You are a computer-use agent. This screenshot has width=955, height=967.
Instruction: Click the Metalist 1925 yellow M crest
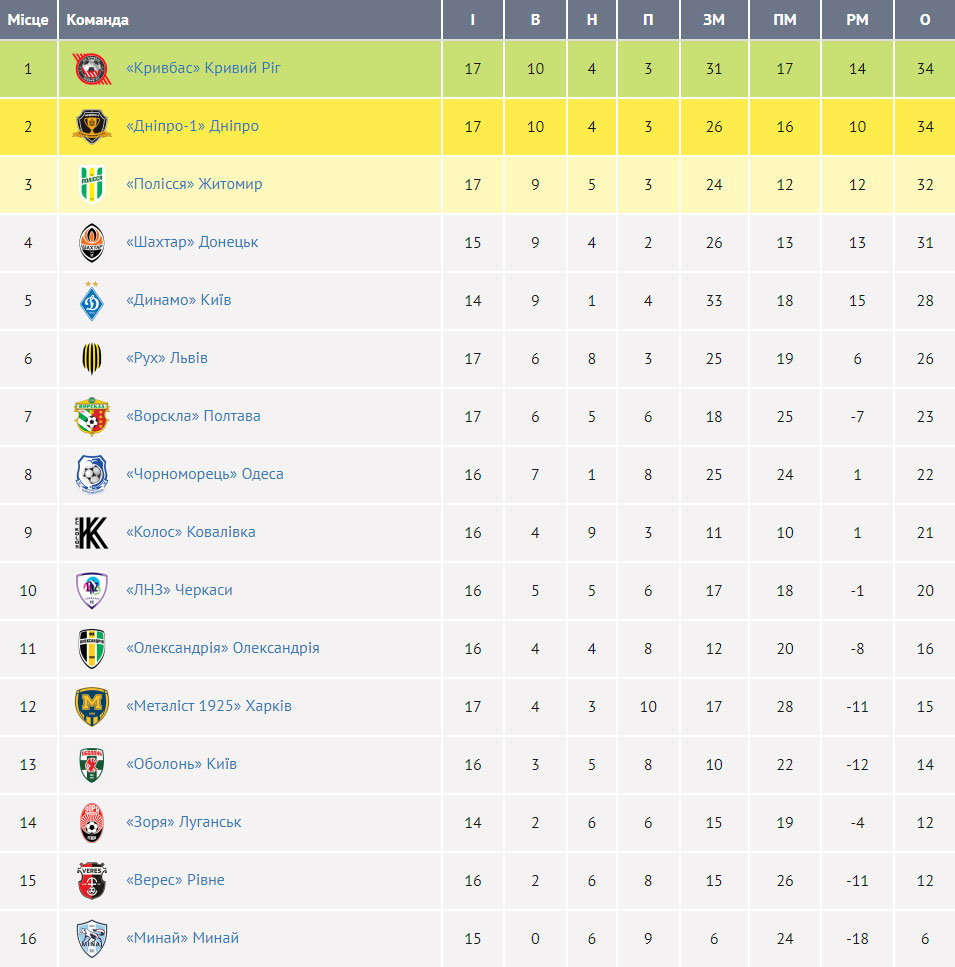tap(92, 706)
